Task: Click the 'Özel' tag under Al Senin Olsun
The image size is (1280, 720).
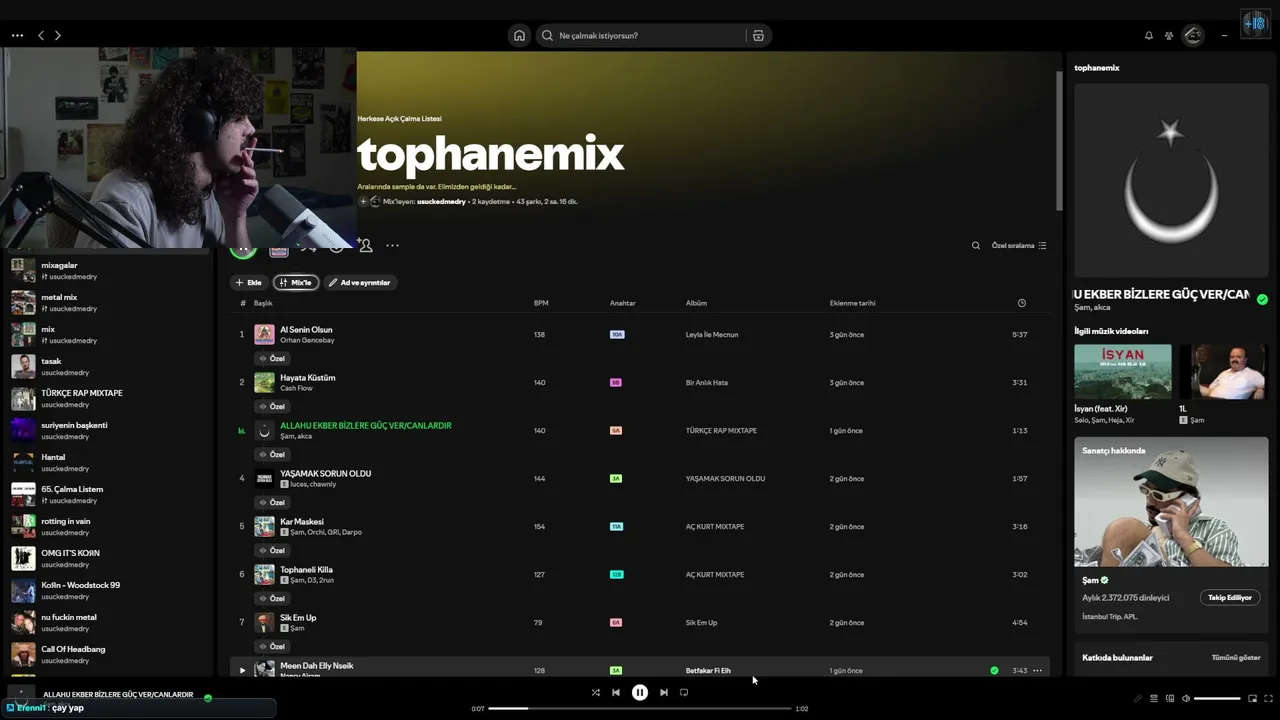Action: tap(272, 358)
